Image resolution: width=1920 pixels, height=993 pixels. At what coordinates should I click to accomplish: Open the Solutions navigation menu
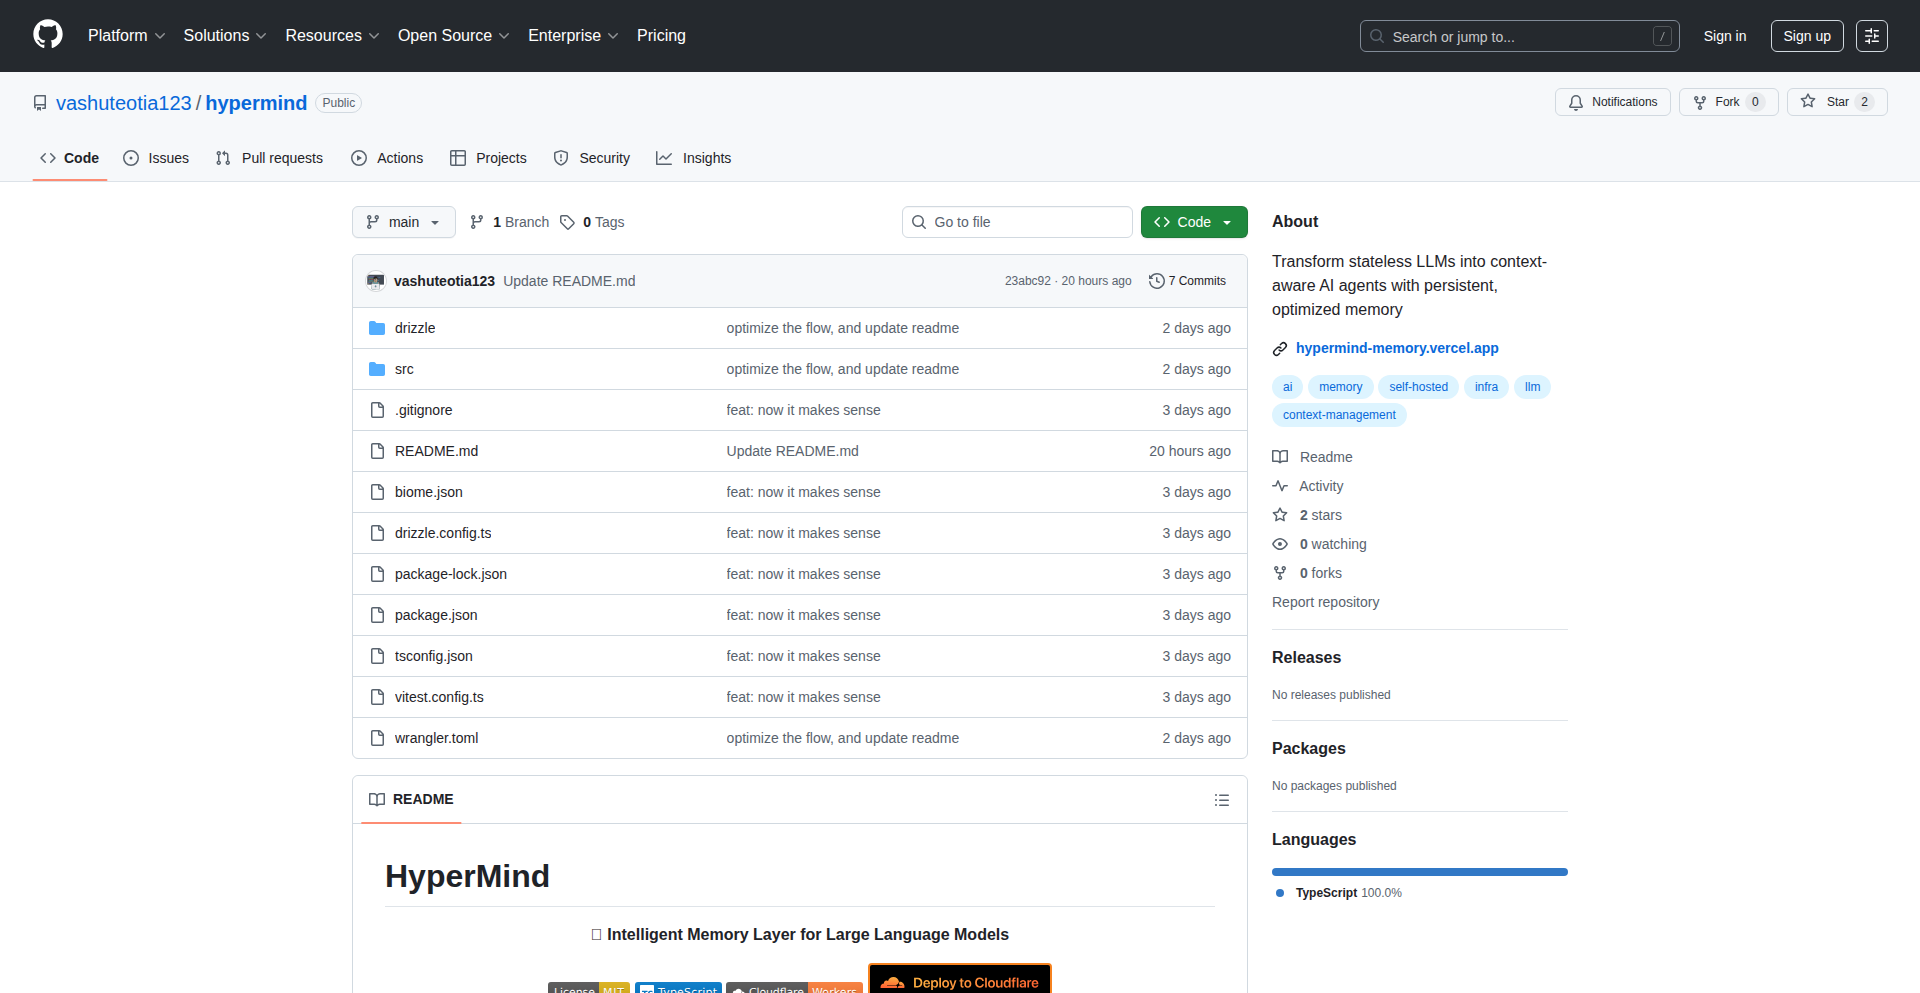point(224,36)
